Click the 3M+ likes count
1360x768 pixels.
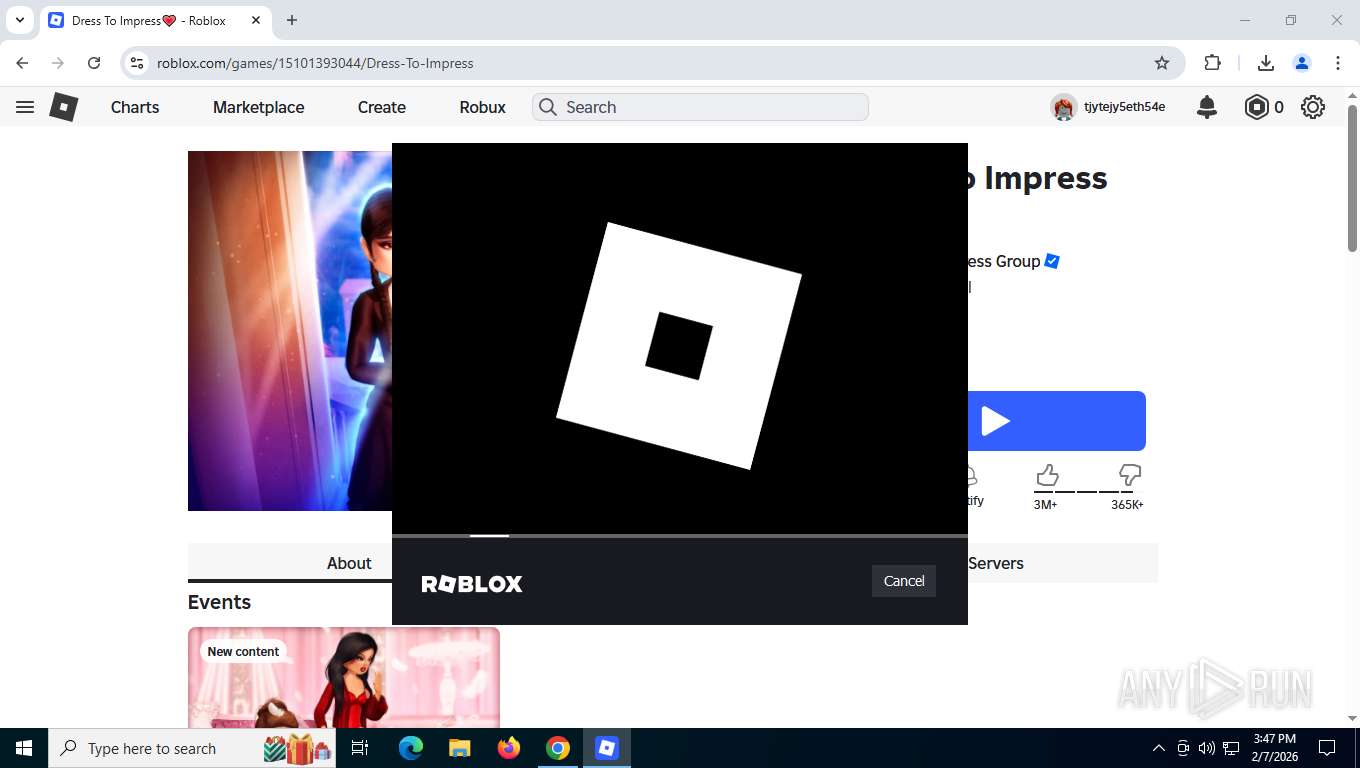pyautogui.click(x=1045, y=505)
